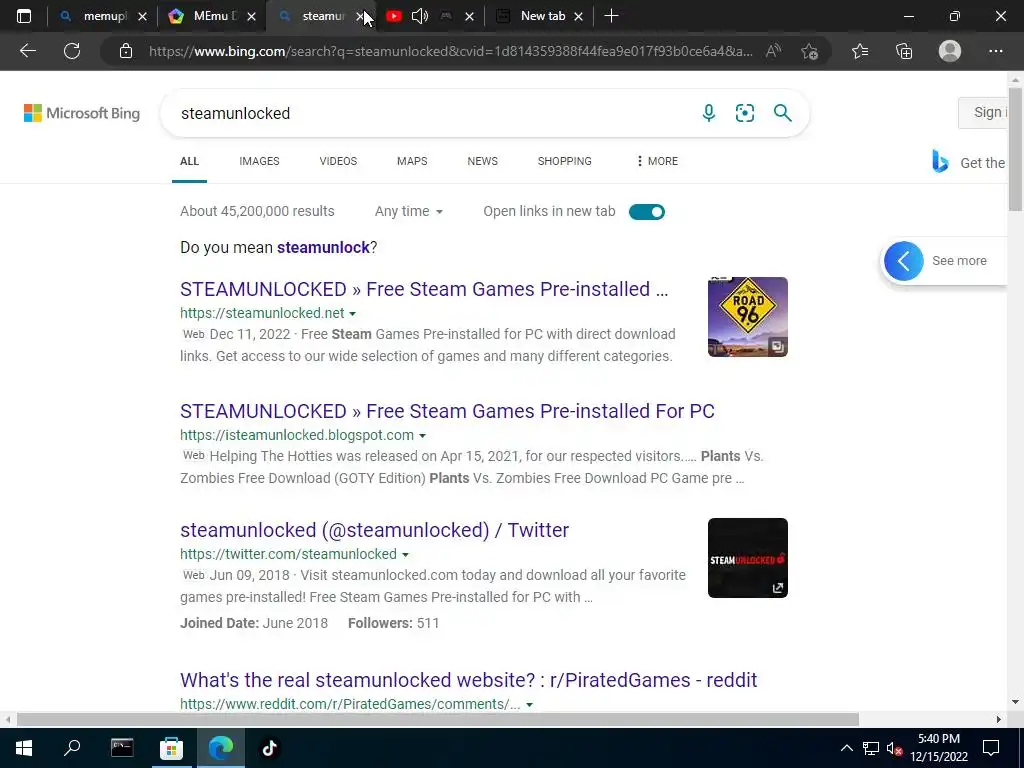Expand arrow next to twitter.com/steamunlocked URL
1024x768 pixels.
pyautogui.click(x=406, y=555)
